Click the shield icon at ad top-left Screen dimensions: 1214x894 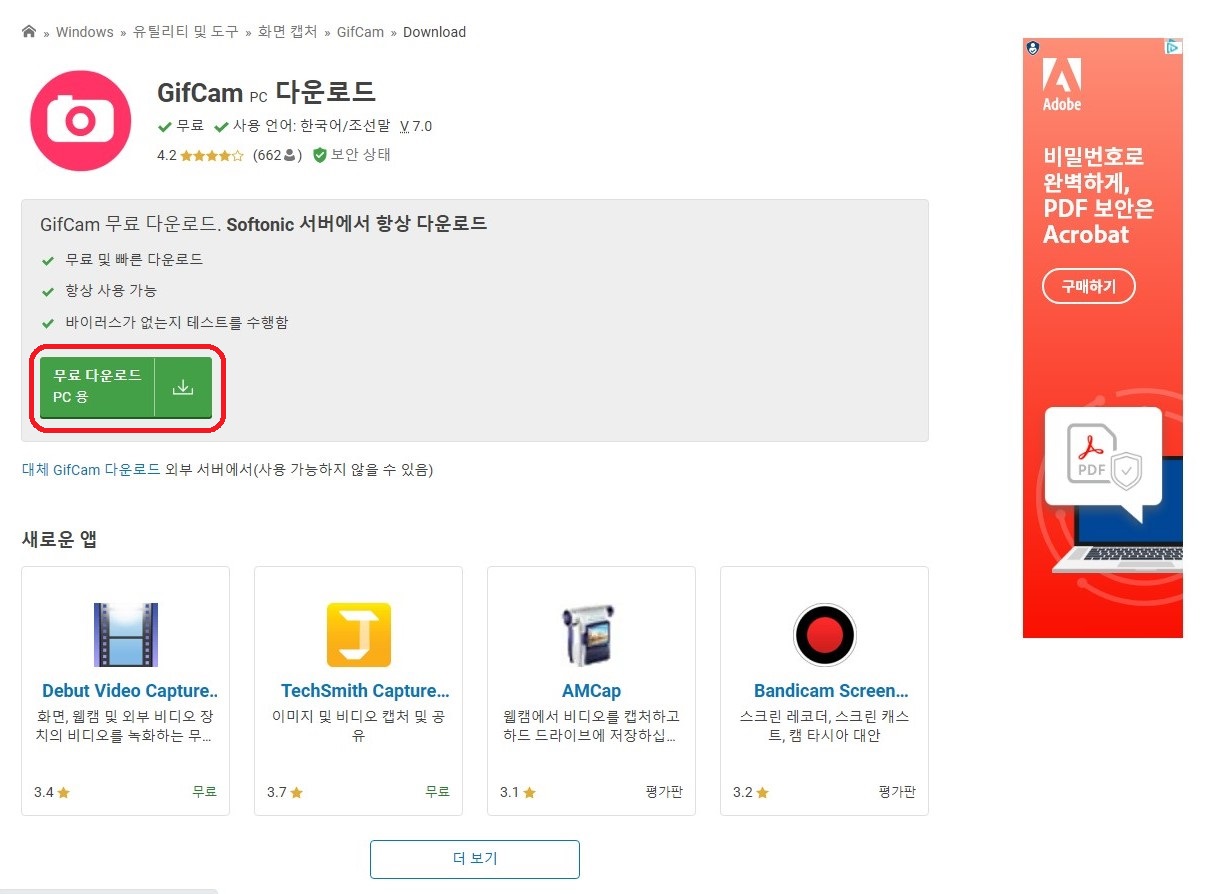click(1033, 47)
